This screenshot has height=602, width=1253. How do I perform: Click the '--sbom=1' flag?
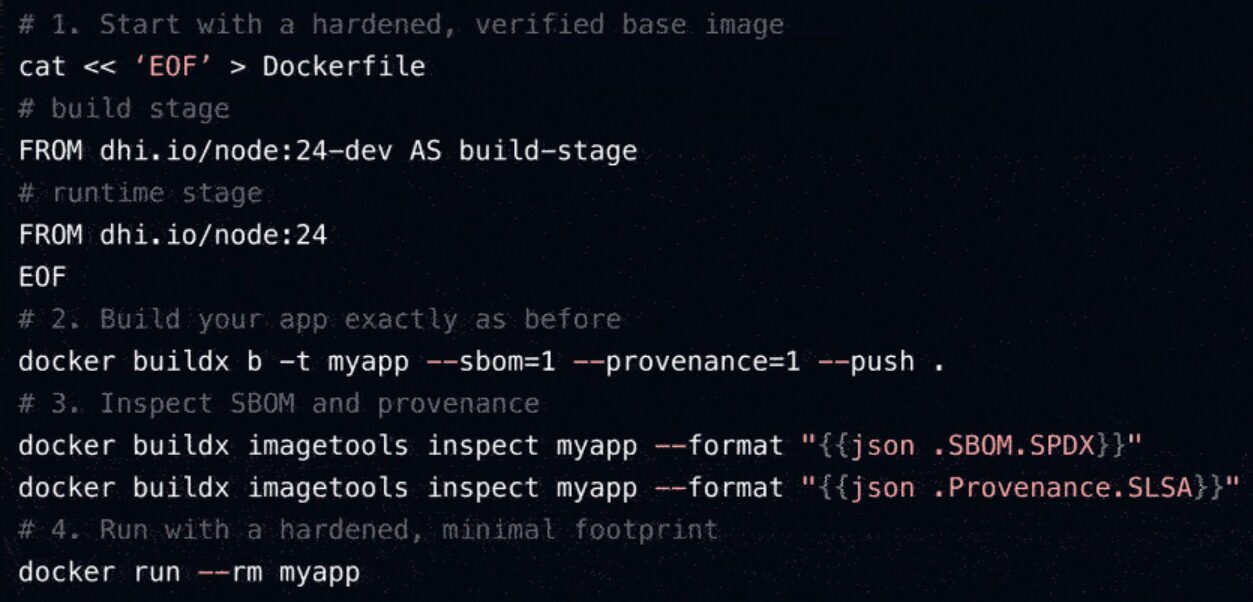(x=490, y=362)
